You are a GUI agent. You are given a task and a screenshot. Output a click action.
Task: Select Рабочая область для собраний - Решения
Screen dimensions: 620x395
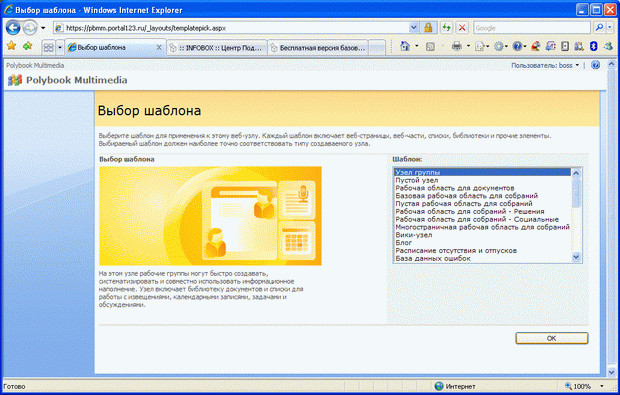(x=482, y=212)
